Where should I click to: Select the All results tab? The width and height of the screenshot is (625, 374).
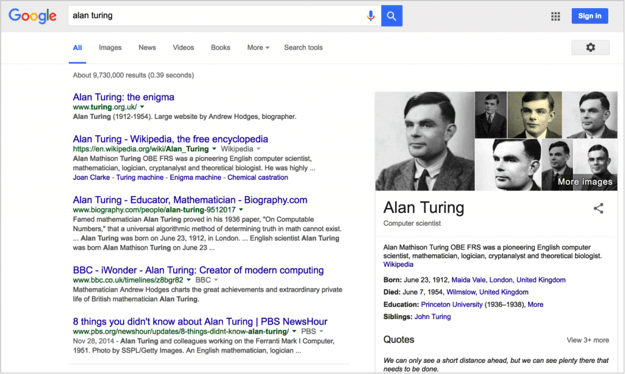point(77,47)
